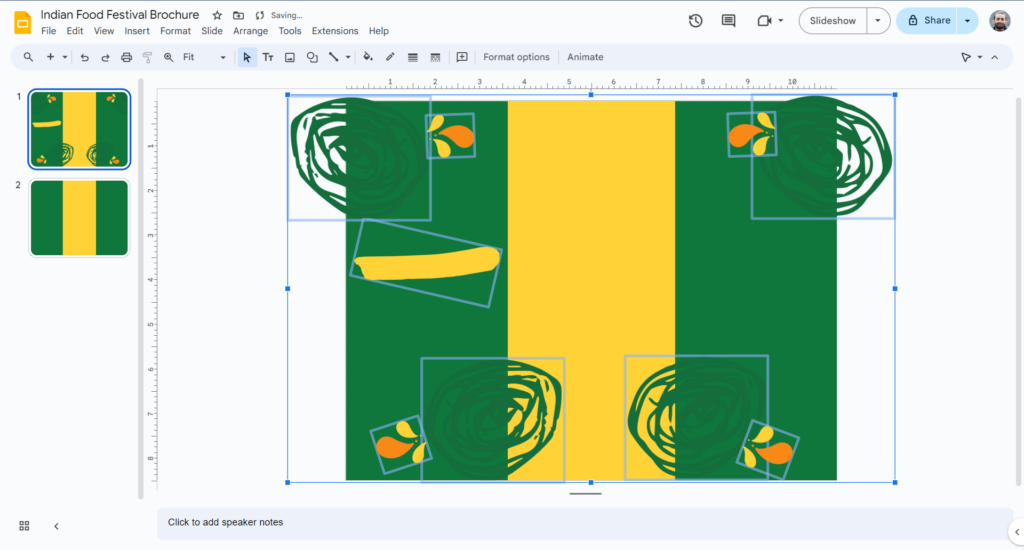Select the Text box tool
The width and height of the screenshot is (1024, 550).
[268, 57]
